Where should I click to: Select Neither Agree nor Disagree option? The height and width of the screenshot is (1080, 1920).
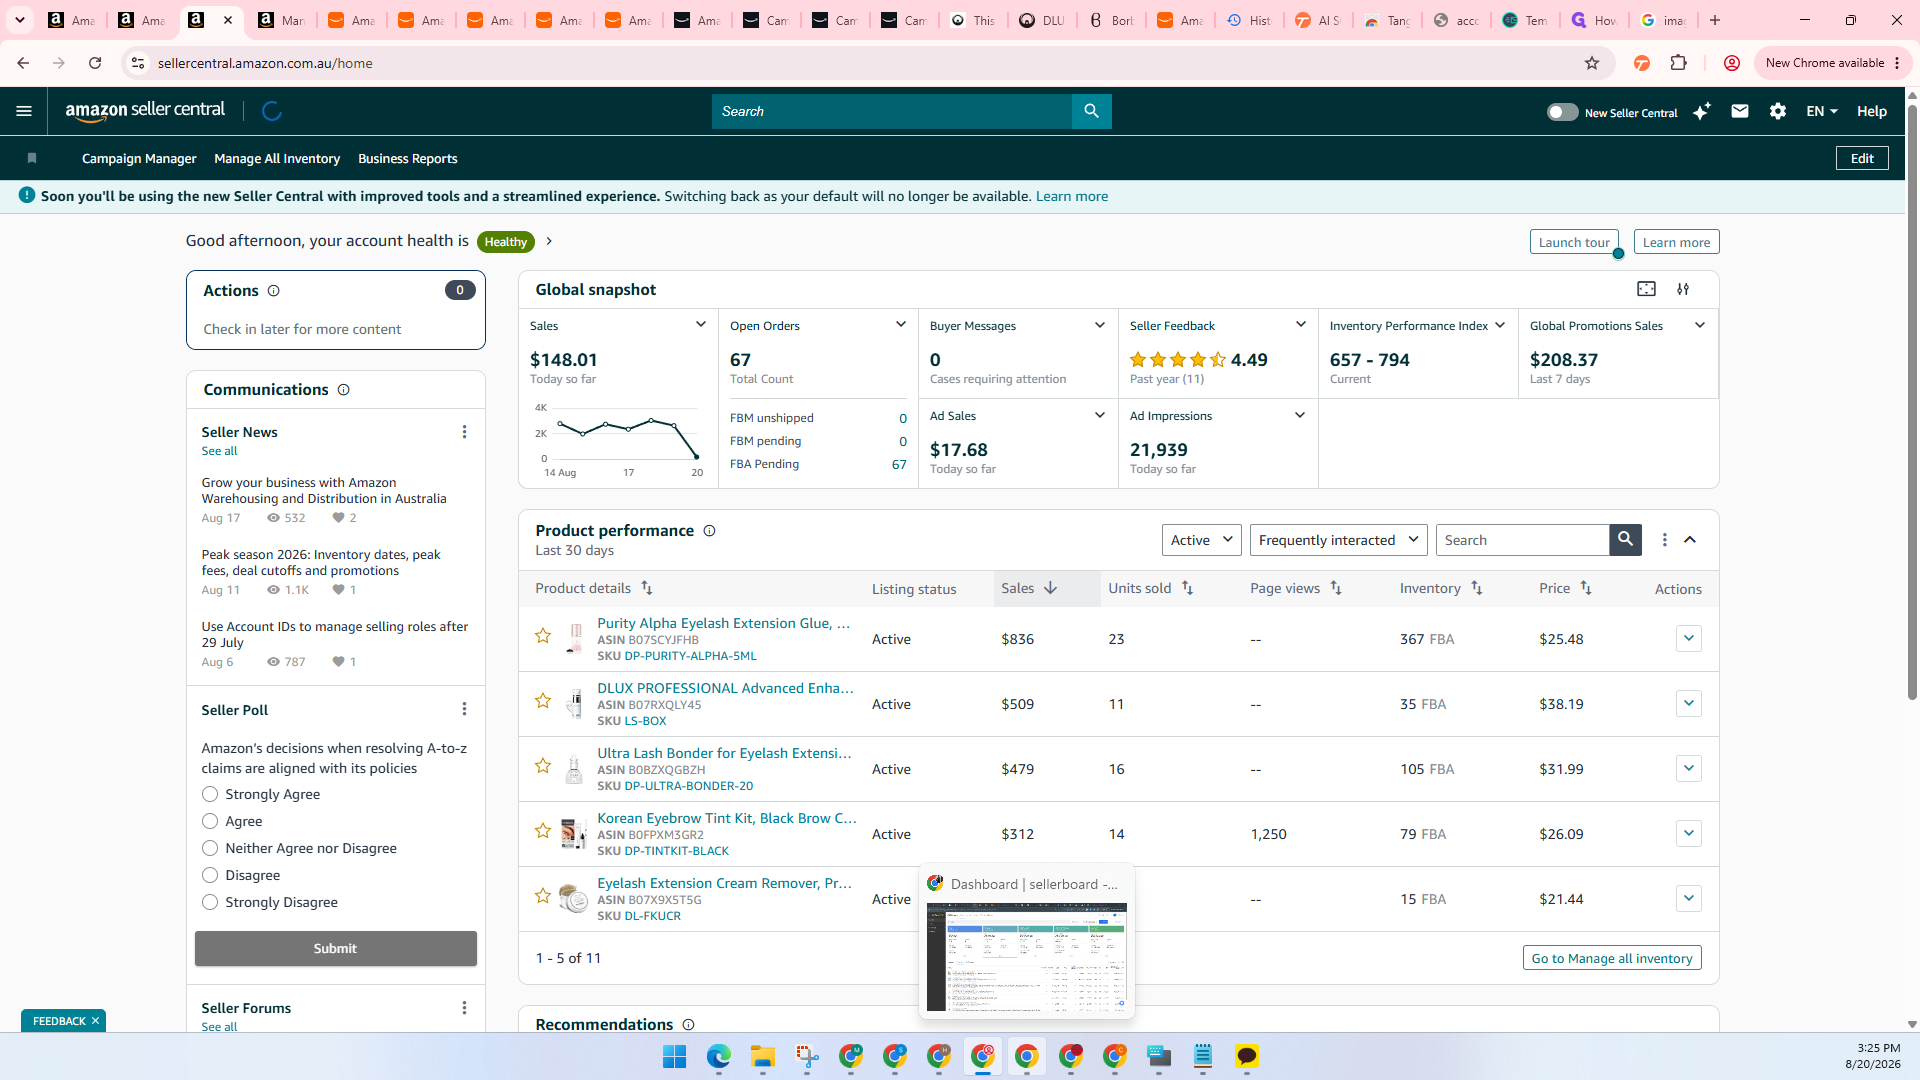(x=210, y=848)
